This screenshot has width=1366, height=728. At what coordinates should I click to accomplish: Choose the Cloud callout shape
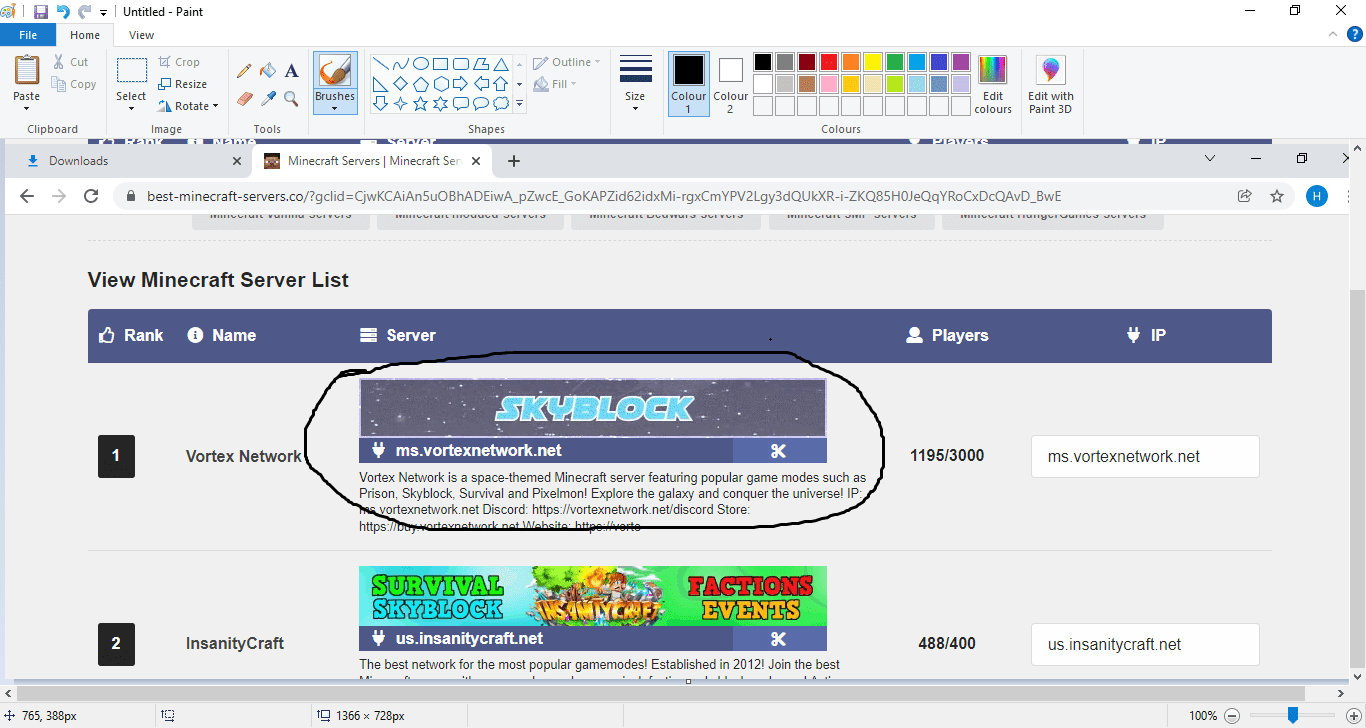(x=501, y=103)
